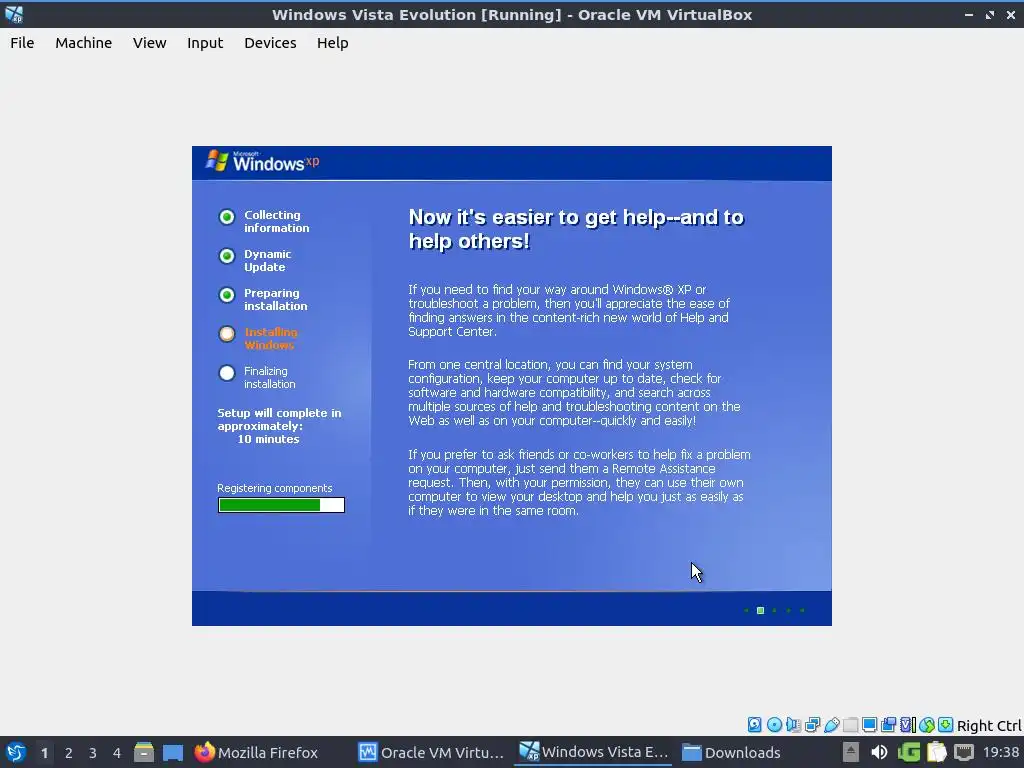
Task: Open the LXQt start menu bird icon
Action: 15,752
